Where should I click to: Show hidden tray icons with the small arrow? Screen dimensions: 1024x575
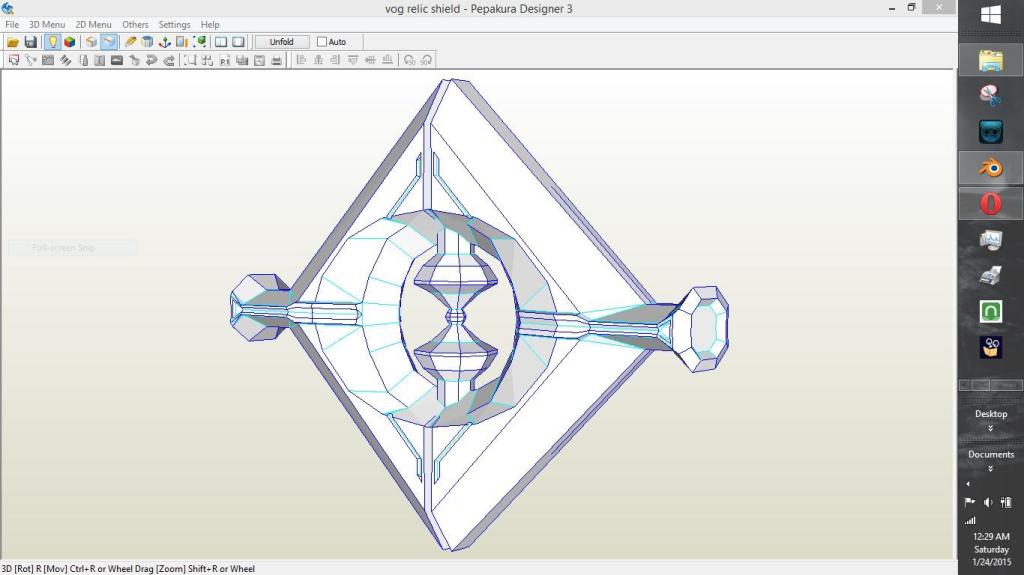click(968, 484)
